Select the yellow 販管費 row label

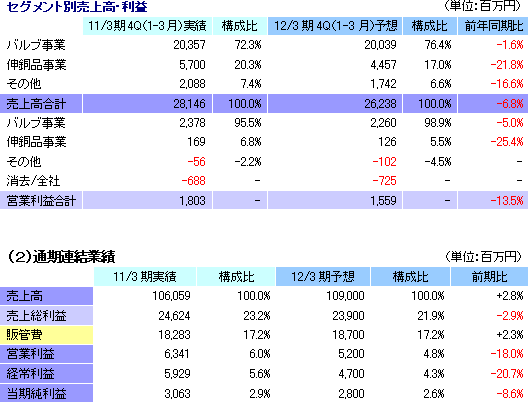pyautogui.click(x=46, y=335)
